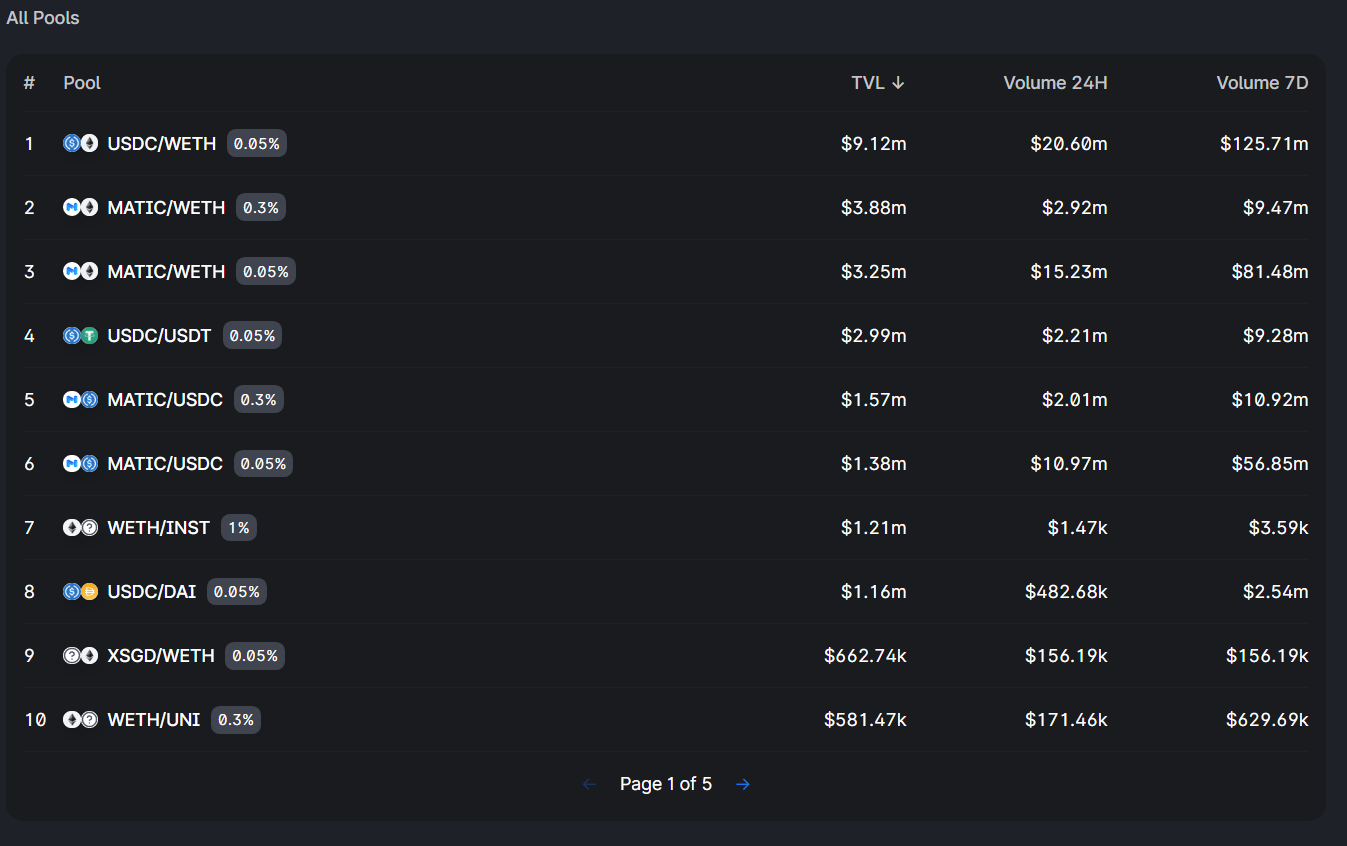This screenshot has height=846, width=1347.
Task: Click TVL value $1.21m
Action: (x=873, y=527)
